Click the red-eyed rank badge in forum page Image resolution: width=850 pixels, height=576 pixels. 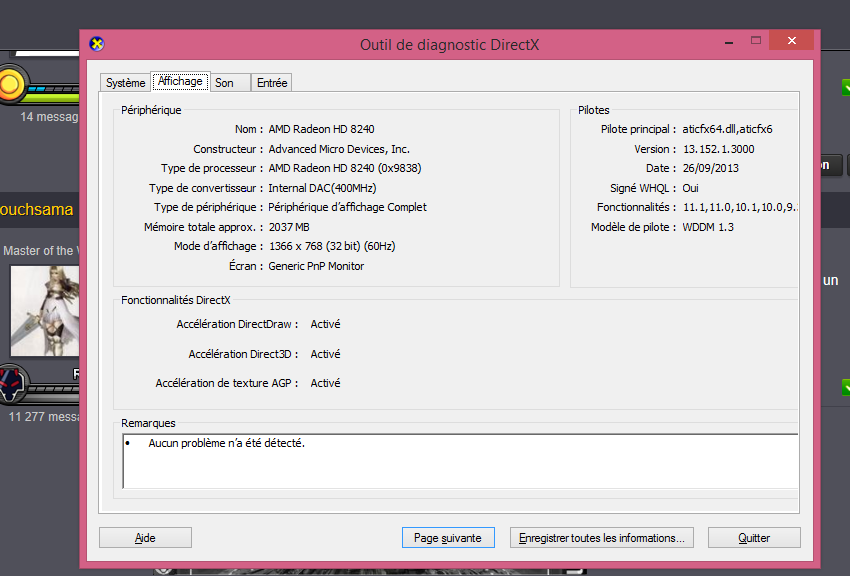click(12, 384)
